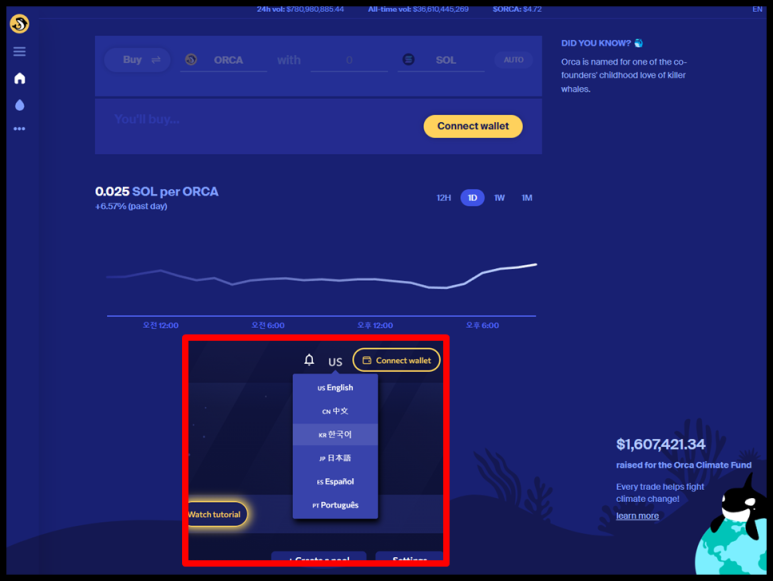Open the learn more link
This screenshot has width=773, height=581.
(637, 516)
